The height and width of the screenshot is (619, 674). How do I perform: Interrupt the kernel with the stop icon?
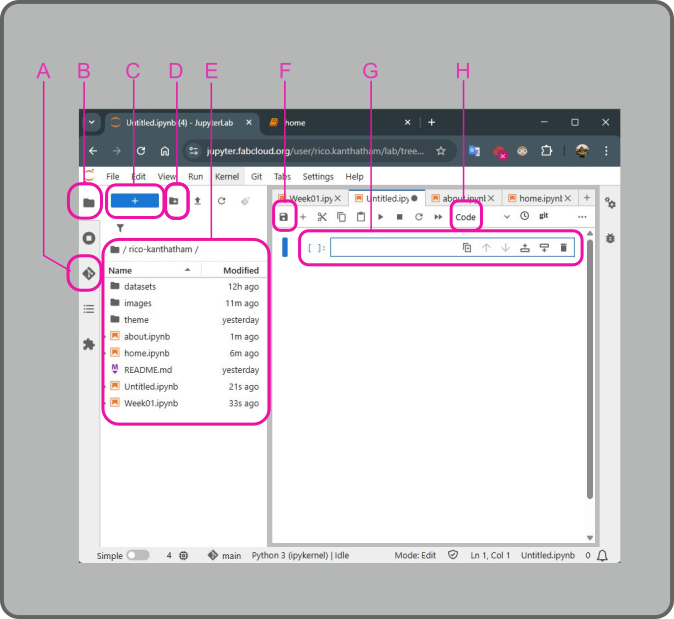(x=399, y=217)
